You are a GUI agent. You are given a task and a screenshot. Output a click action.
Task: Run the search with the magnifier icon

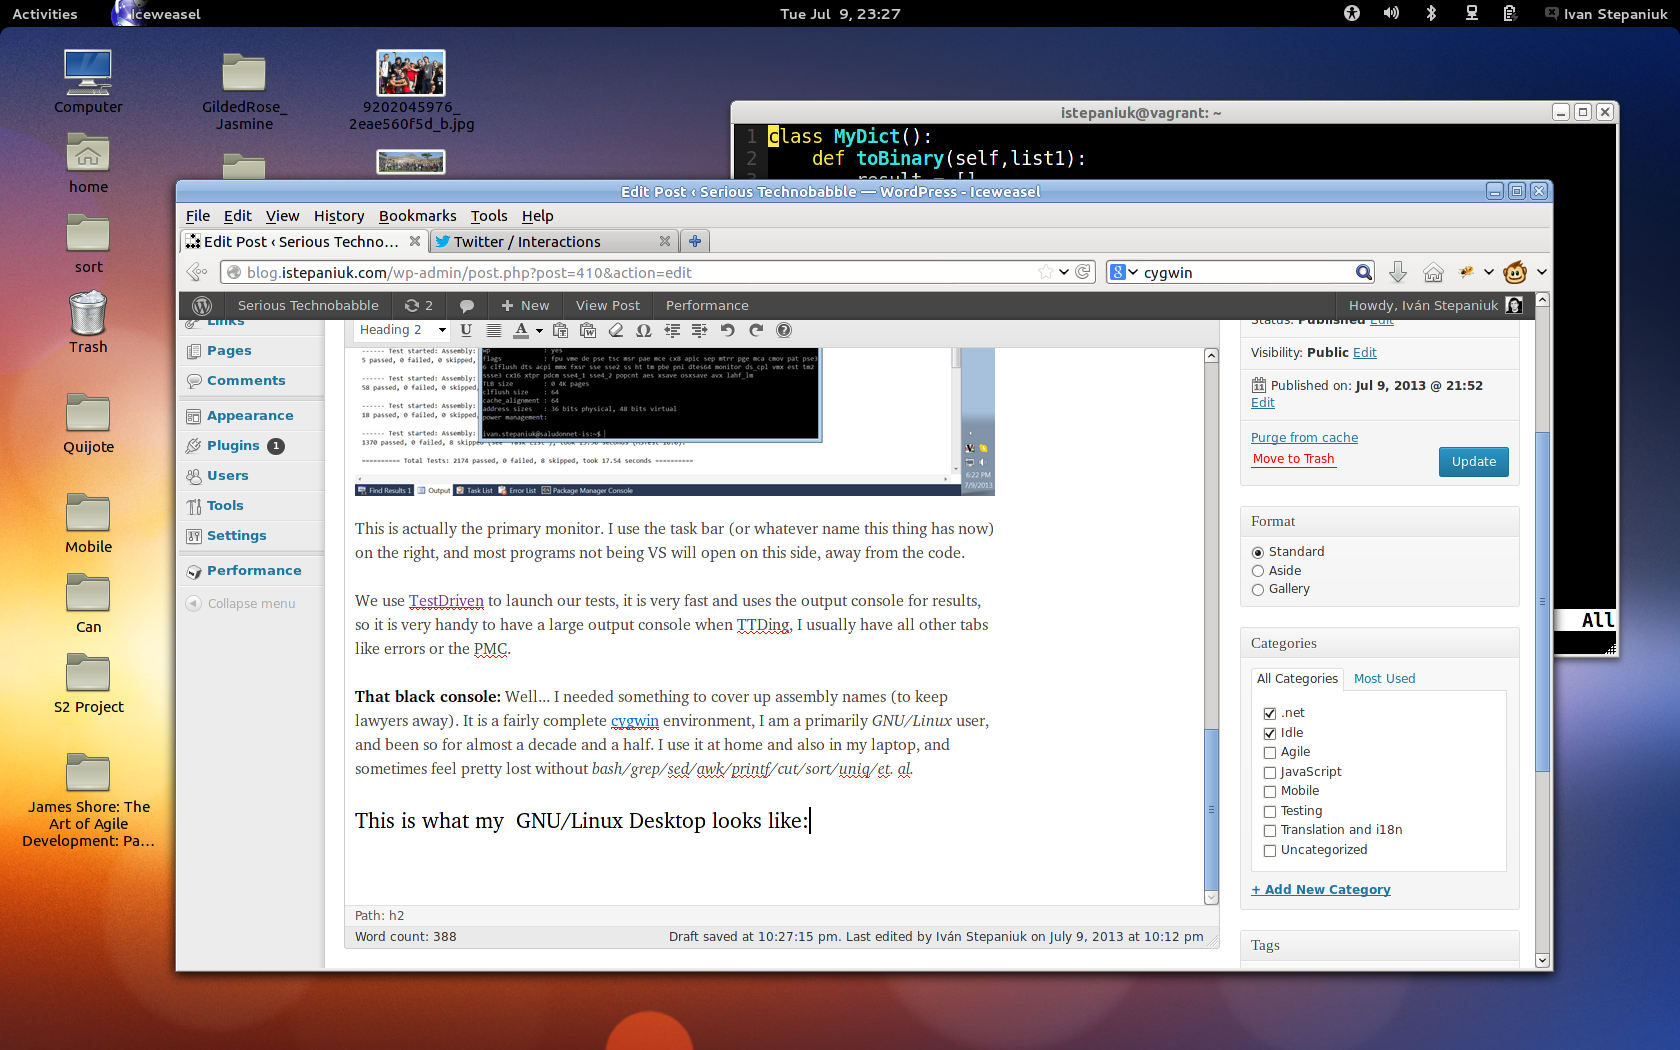click(x=1364, y=272)
